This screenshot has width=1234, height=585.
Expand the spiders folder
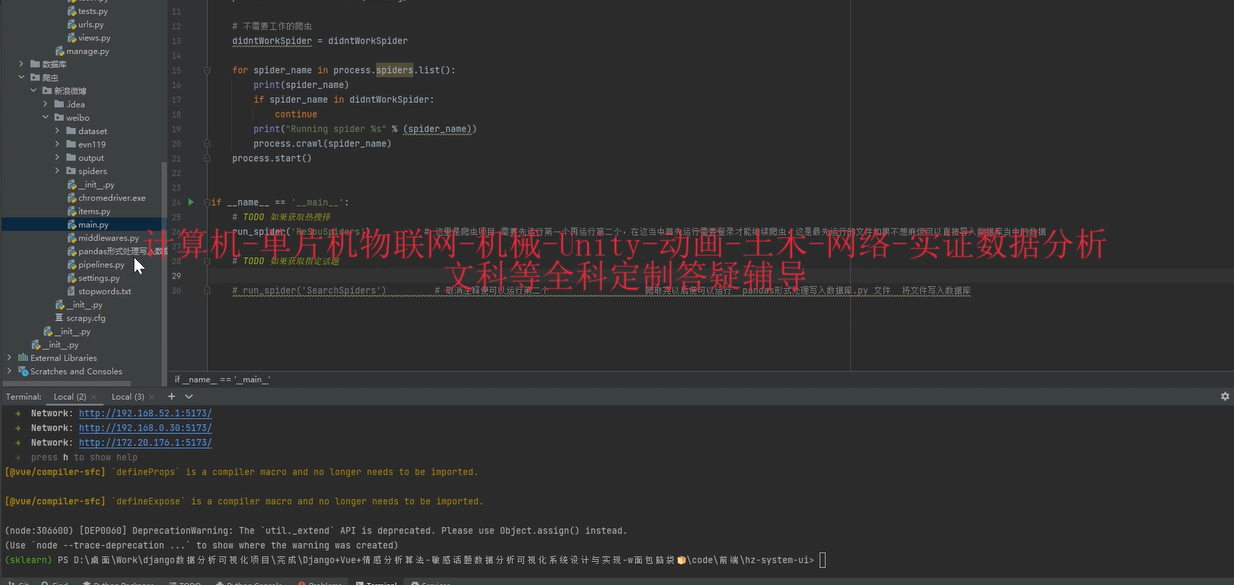pyautogui.click(x=57, y=171)
